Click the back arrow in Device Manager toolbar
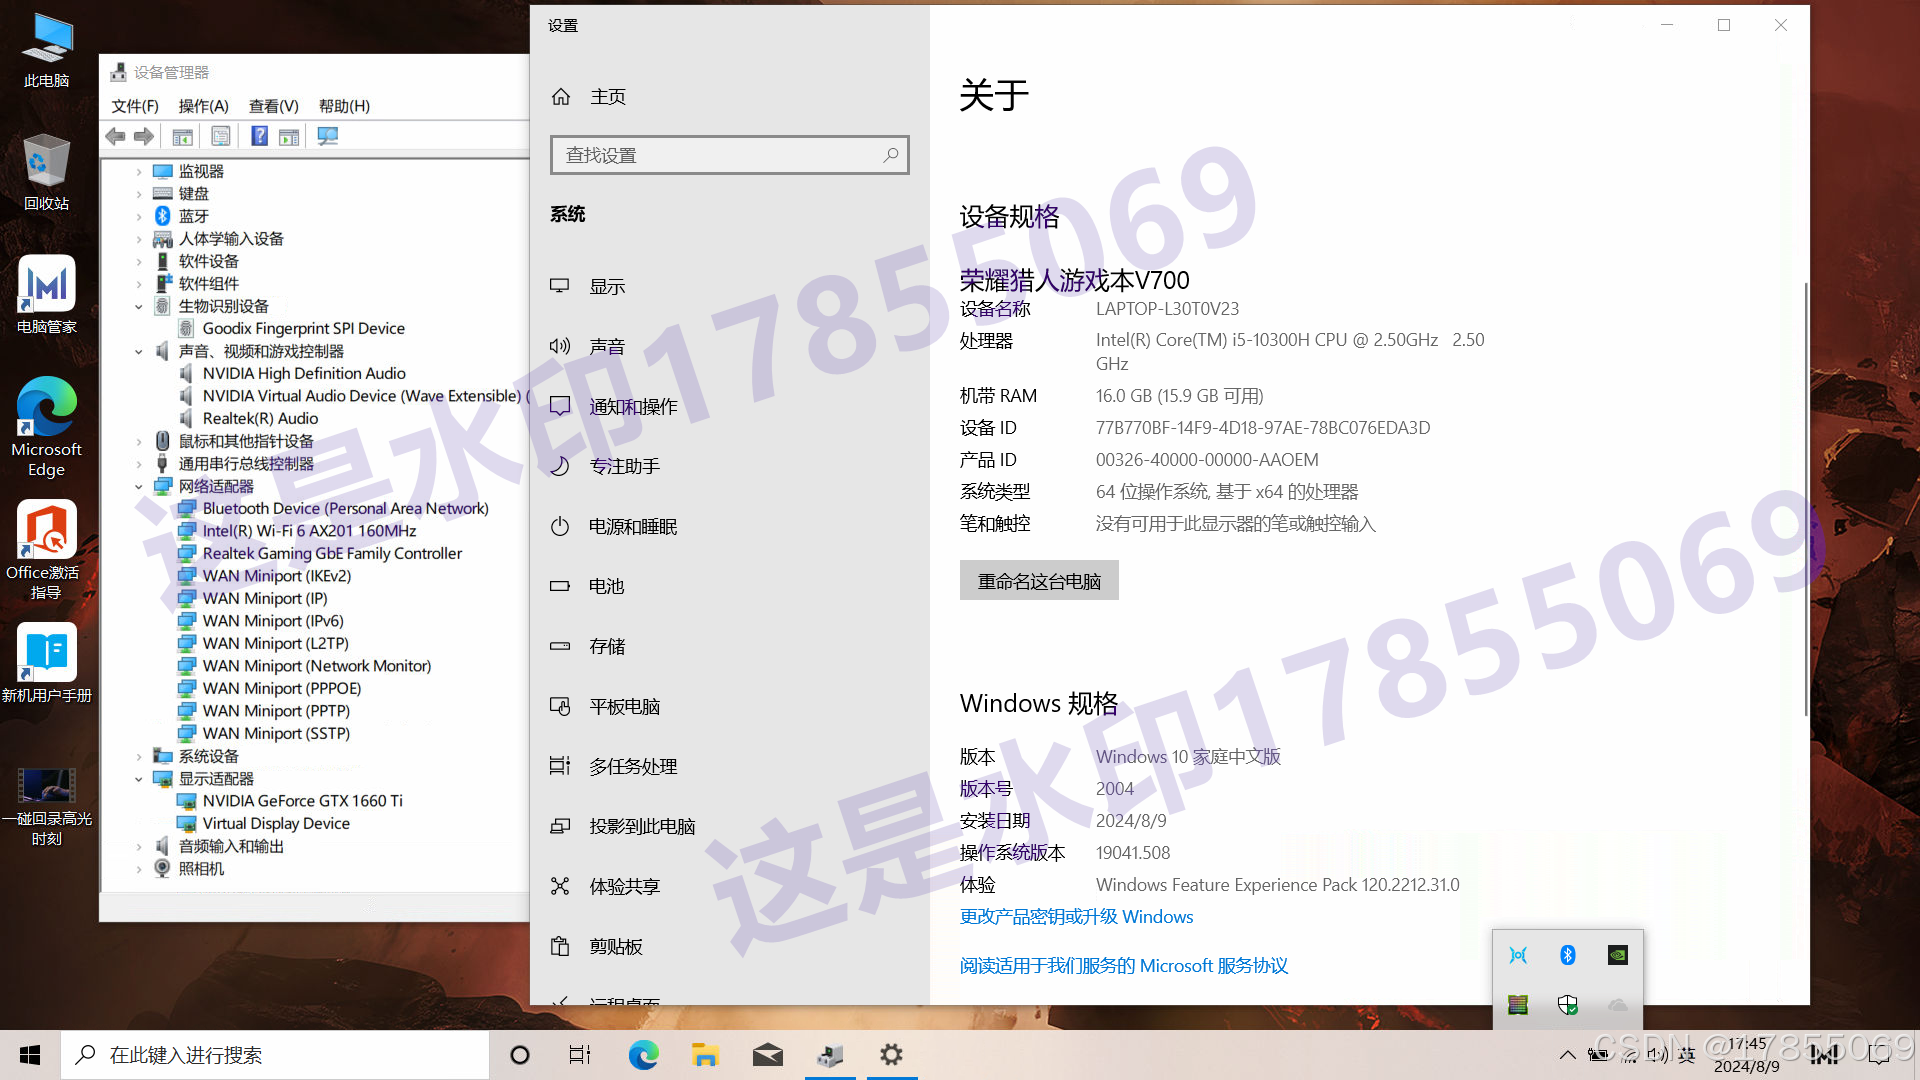The width and height of the screenshot is (1920, 1080). point(115,136)
